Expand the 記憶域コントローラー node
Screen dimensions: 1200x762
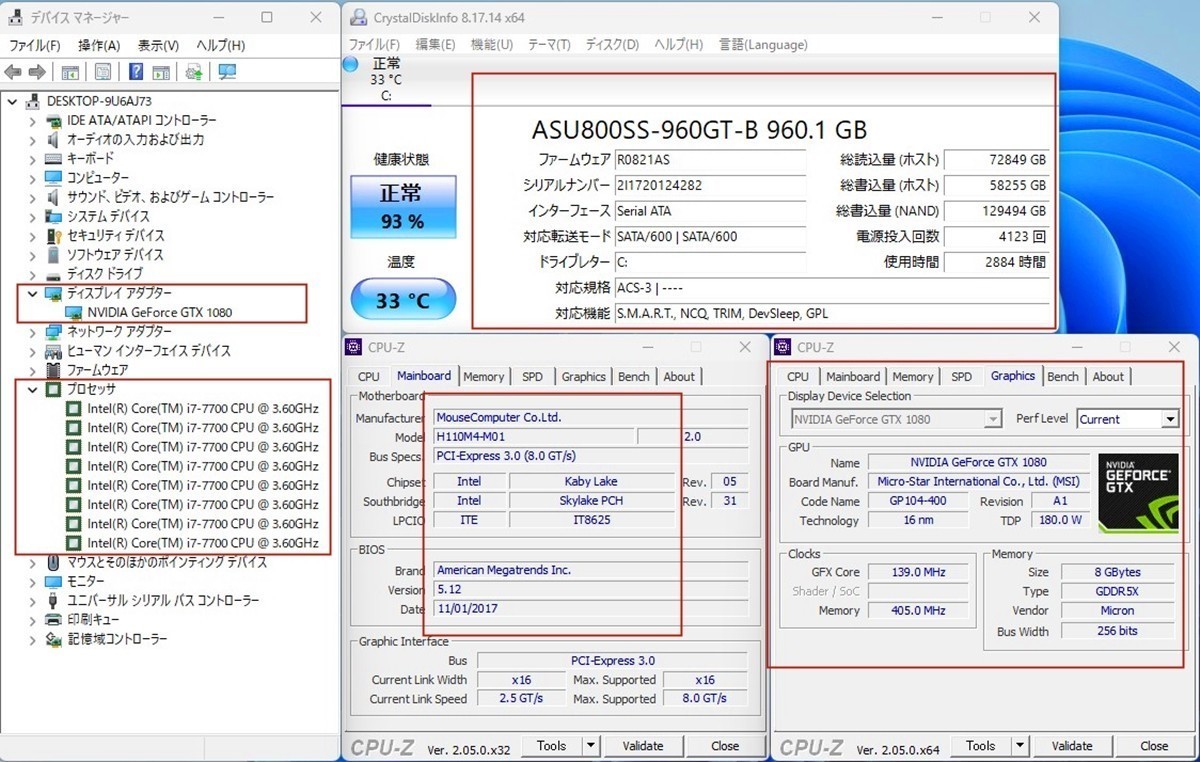pyautogui.click(x=32, y=639)
